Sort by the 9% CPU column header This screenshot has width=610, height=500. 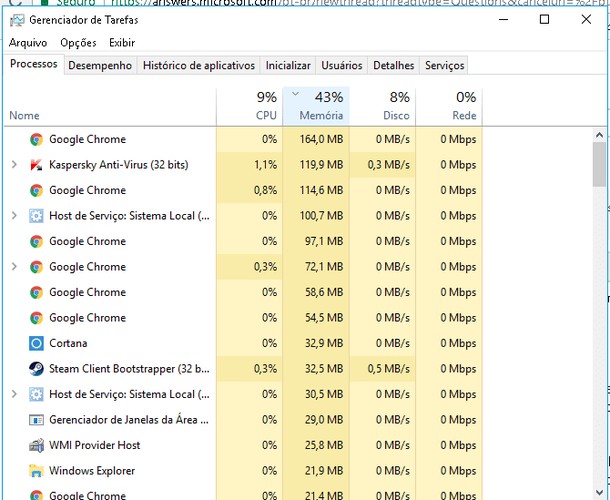pyautogui.click(x=250, y=106)
